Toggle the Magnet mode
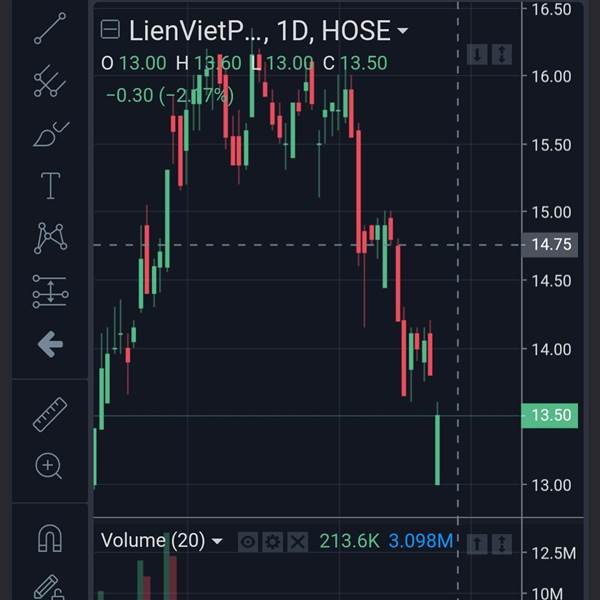This screenshot has height=600, width=600. [50, 538]
